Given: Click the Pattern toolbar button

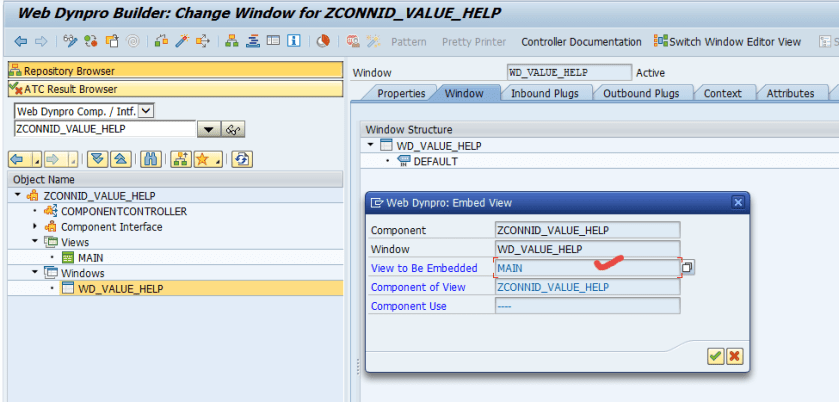Looking at the screenshot, I should coord(409,42).
